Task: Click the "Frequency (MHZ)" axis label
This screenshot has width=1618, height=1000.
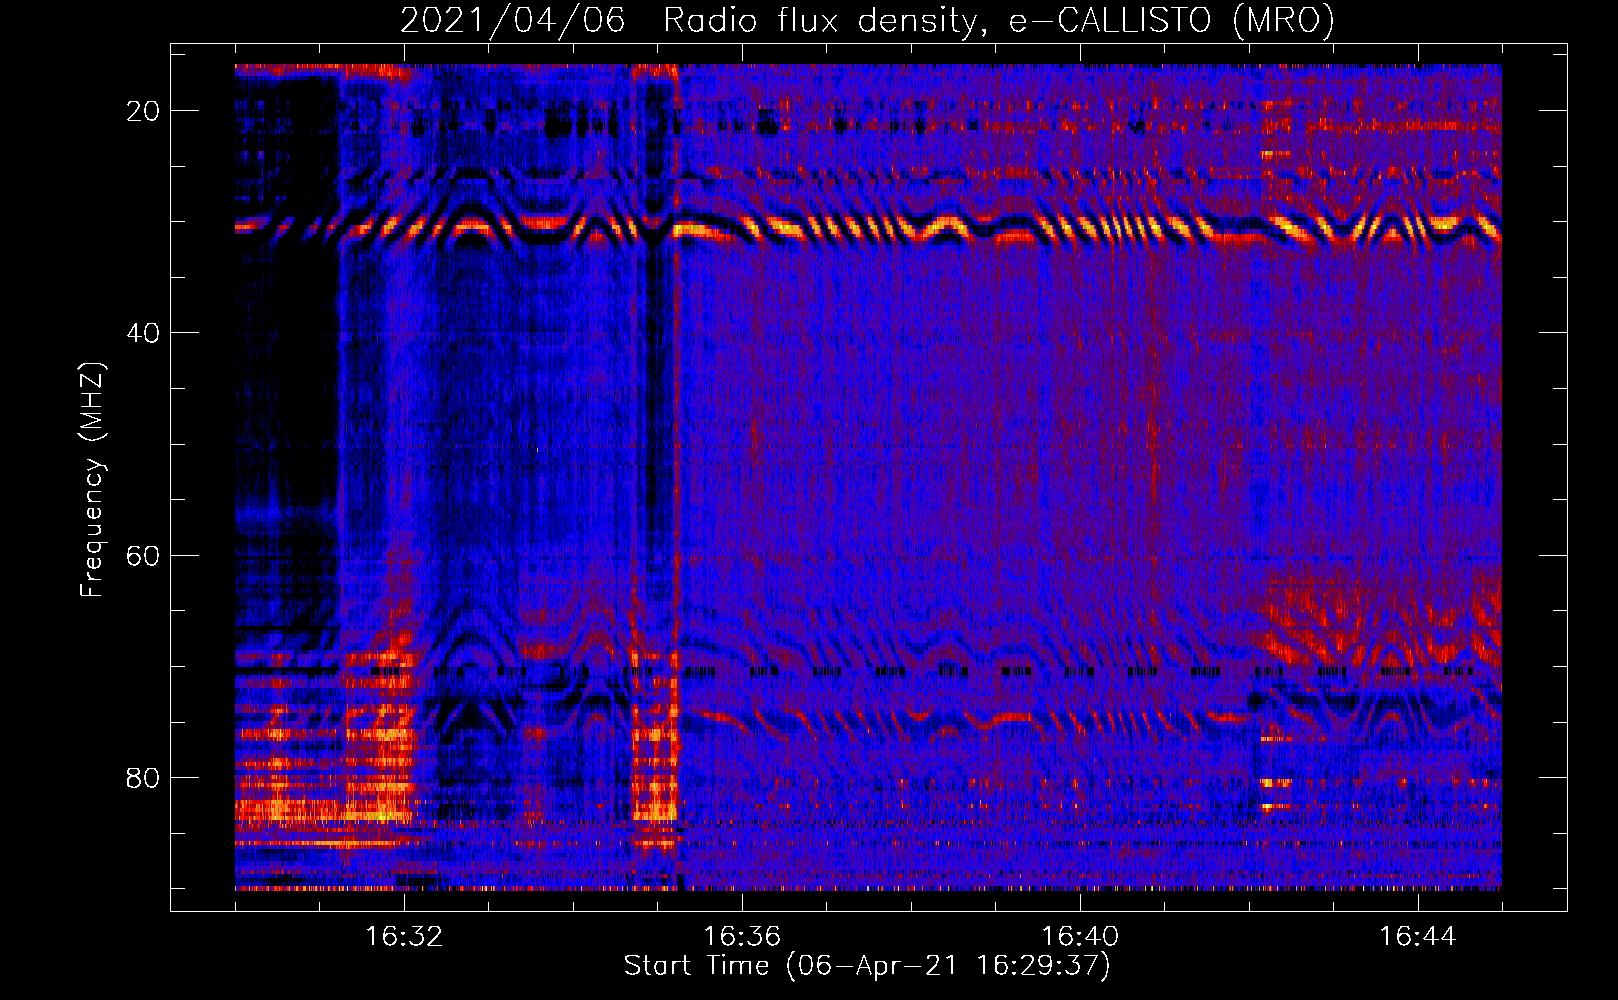Action: [92, 479]
